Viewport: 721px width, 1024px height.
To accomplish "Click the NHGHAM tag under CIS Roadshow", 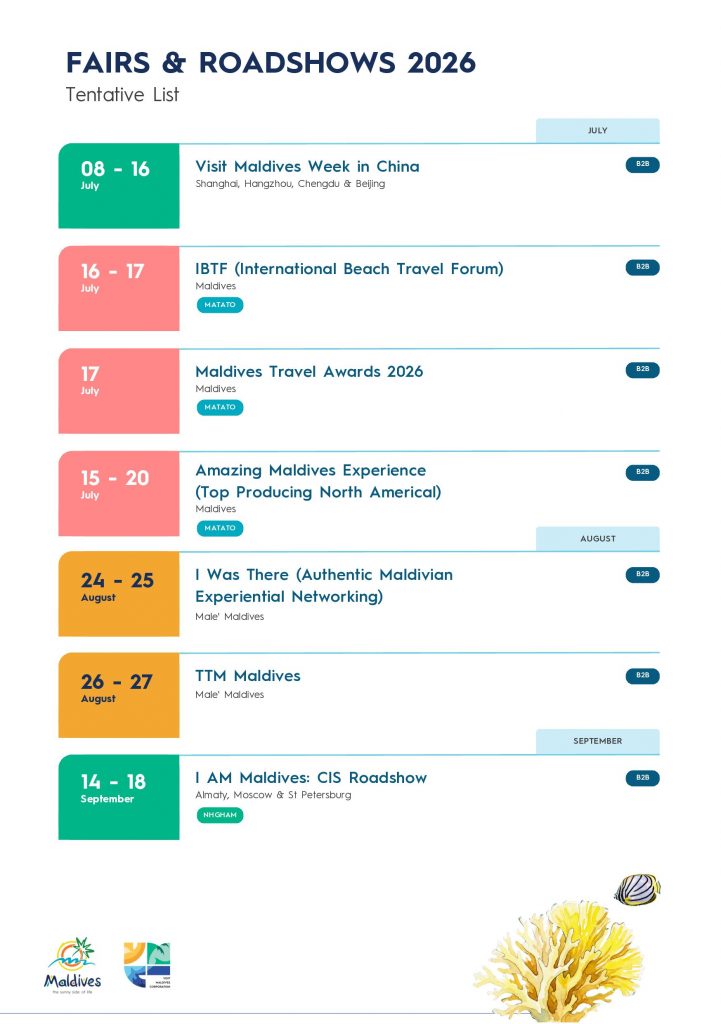I will 219,815.
